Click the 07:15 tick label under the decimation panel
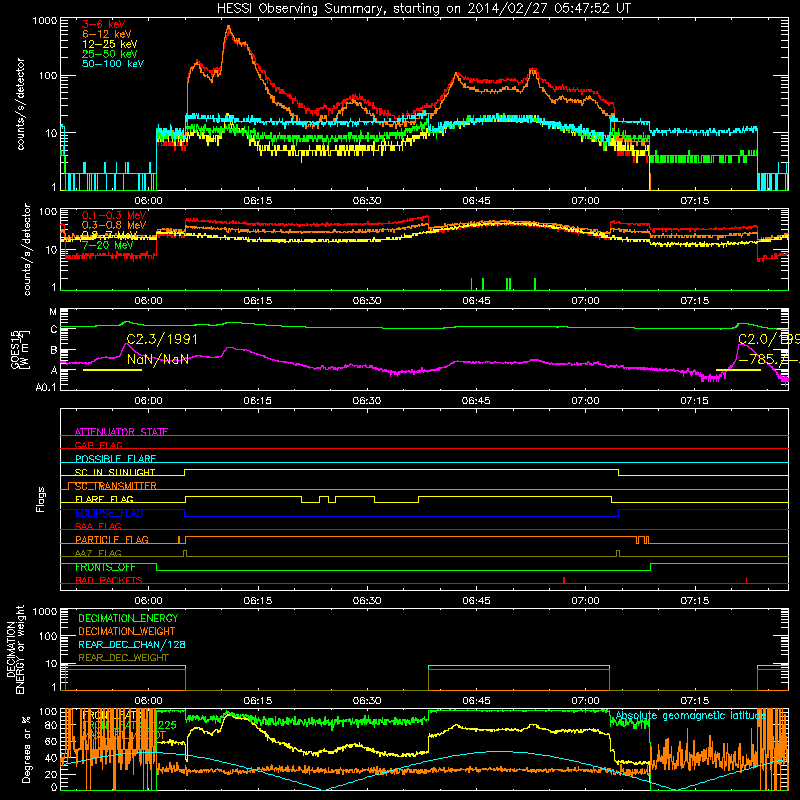 (694, 701)
